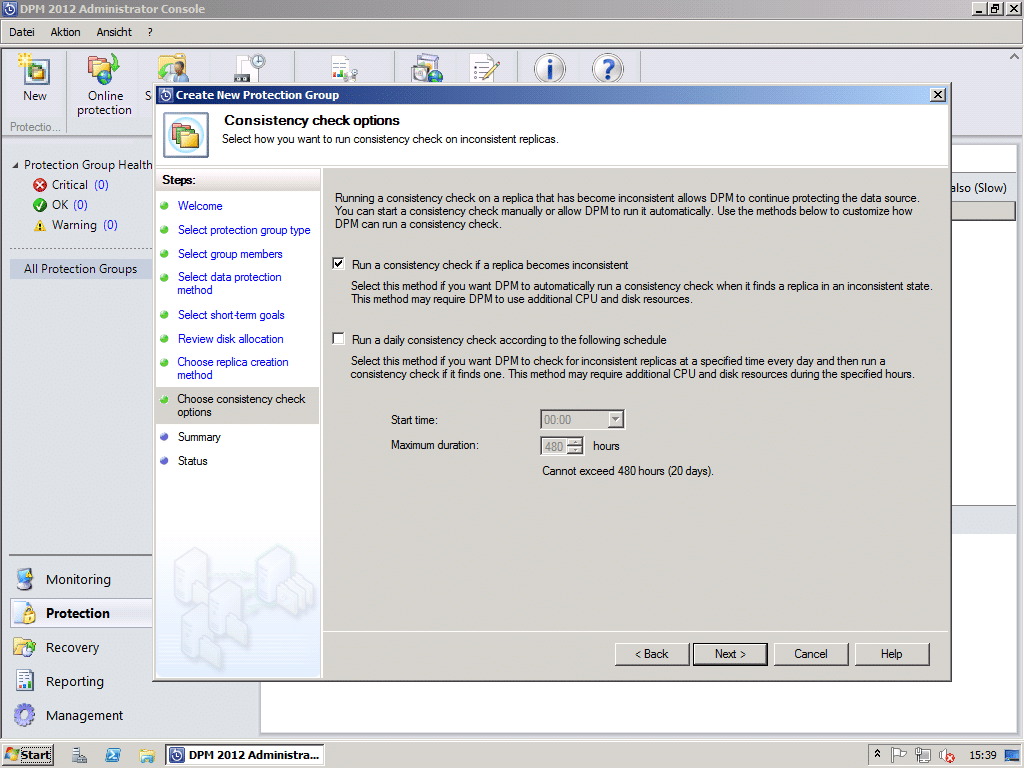Switch to the Reporting workspace
The width and height of the screenshot is (1024, 768).
(x=74, y=681)
